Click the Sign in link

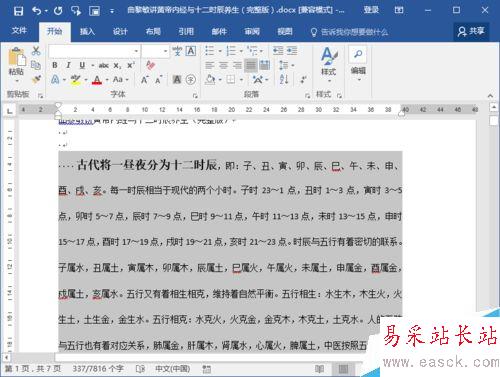tap(371, 10)
